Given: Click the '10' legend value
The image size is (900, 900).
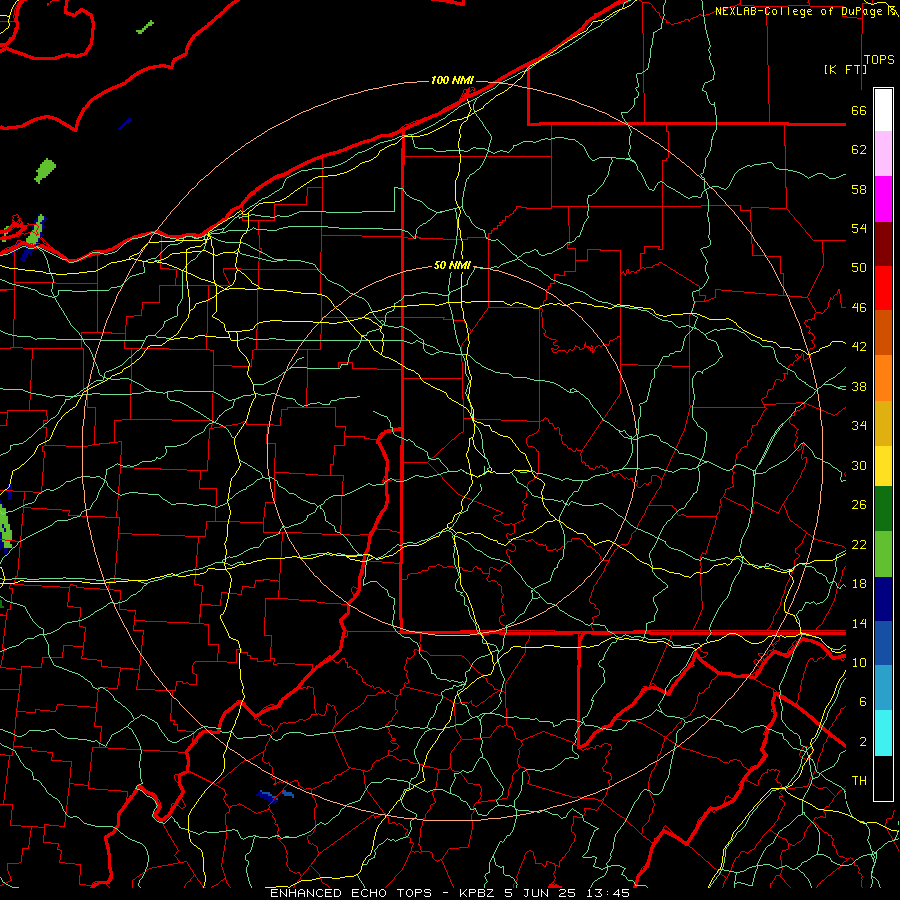Looking at the screenshot, I should 859,662.
